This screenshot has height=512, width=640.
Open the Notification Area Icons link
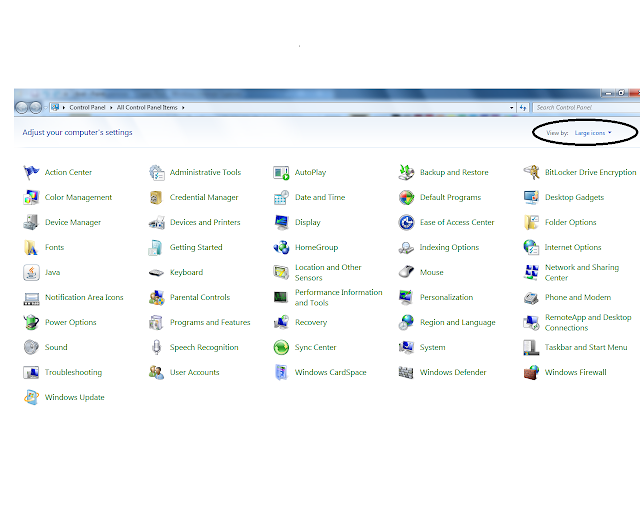pyautogui.click(x=84, y=297)
